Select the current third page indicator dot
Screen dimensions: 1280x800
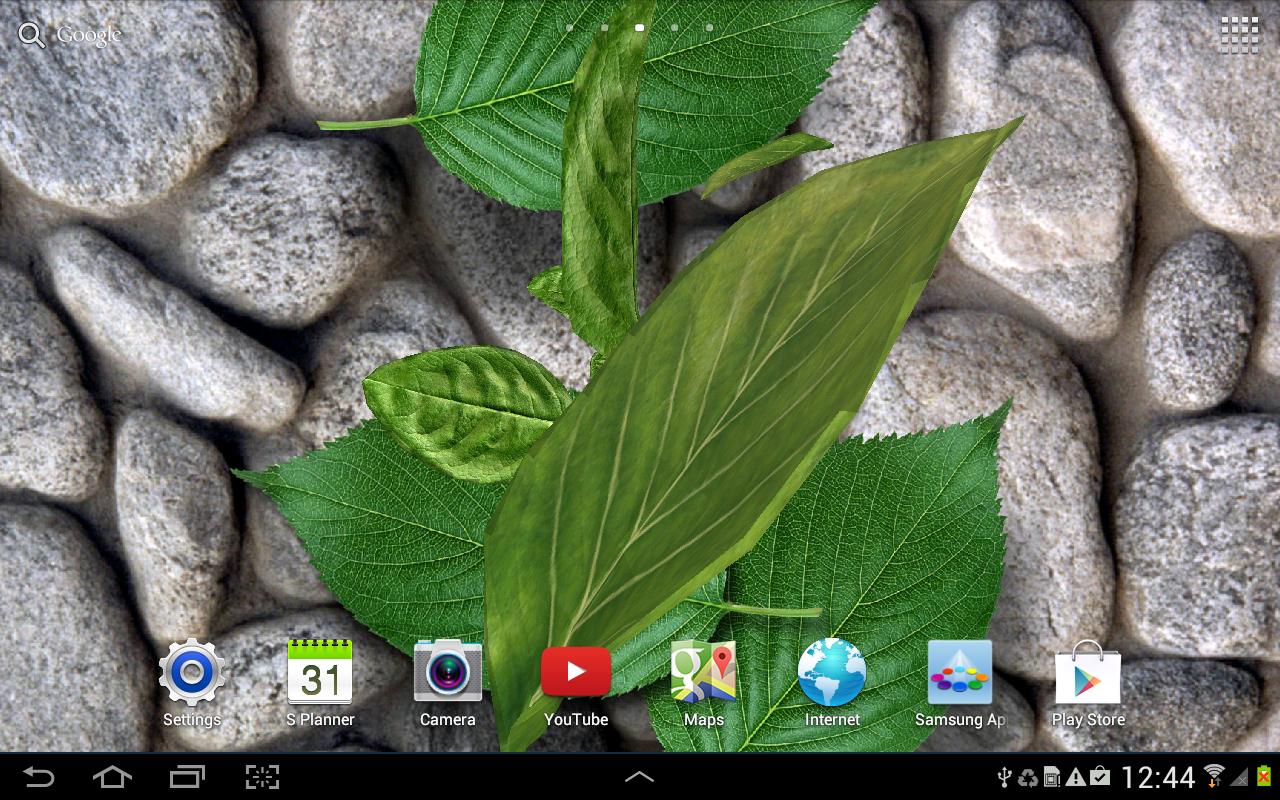640,28
